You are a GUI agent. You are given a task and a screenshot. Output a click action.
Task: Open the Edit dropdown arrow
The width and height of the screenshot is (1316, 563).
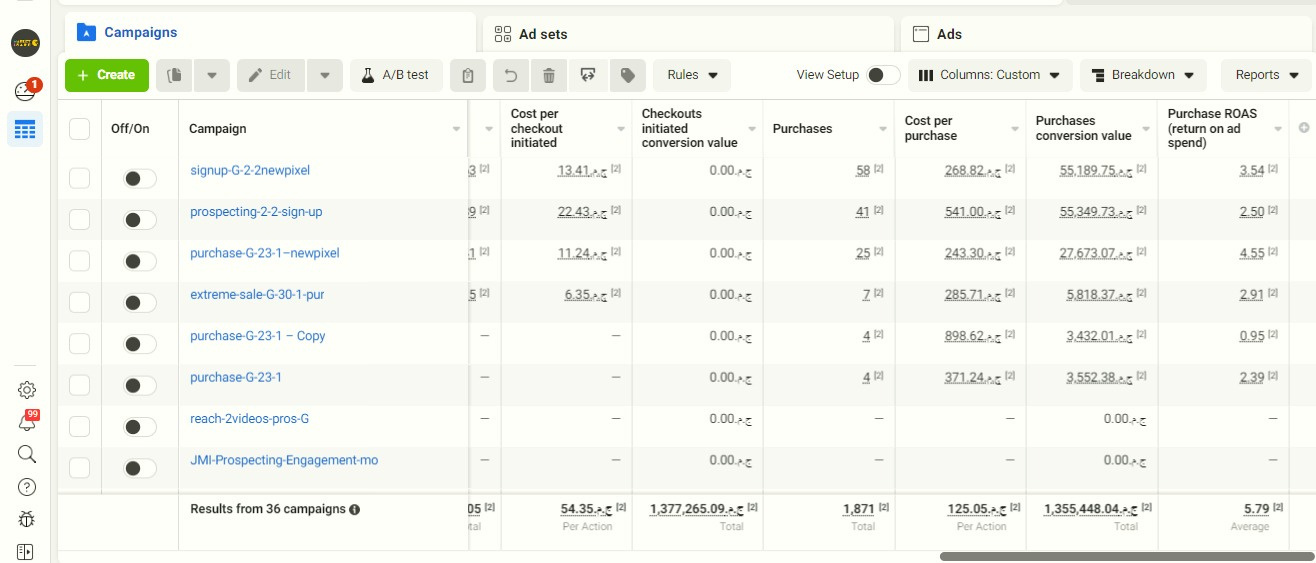(325, 75)
